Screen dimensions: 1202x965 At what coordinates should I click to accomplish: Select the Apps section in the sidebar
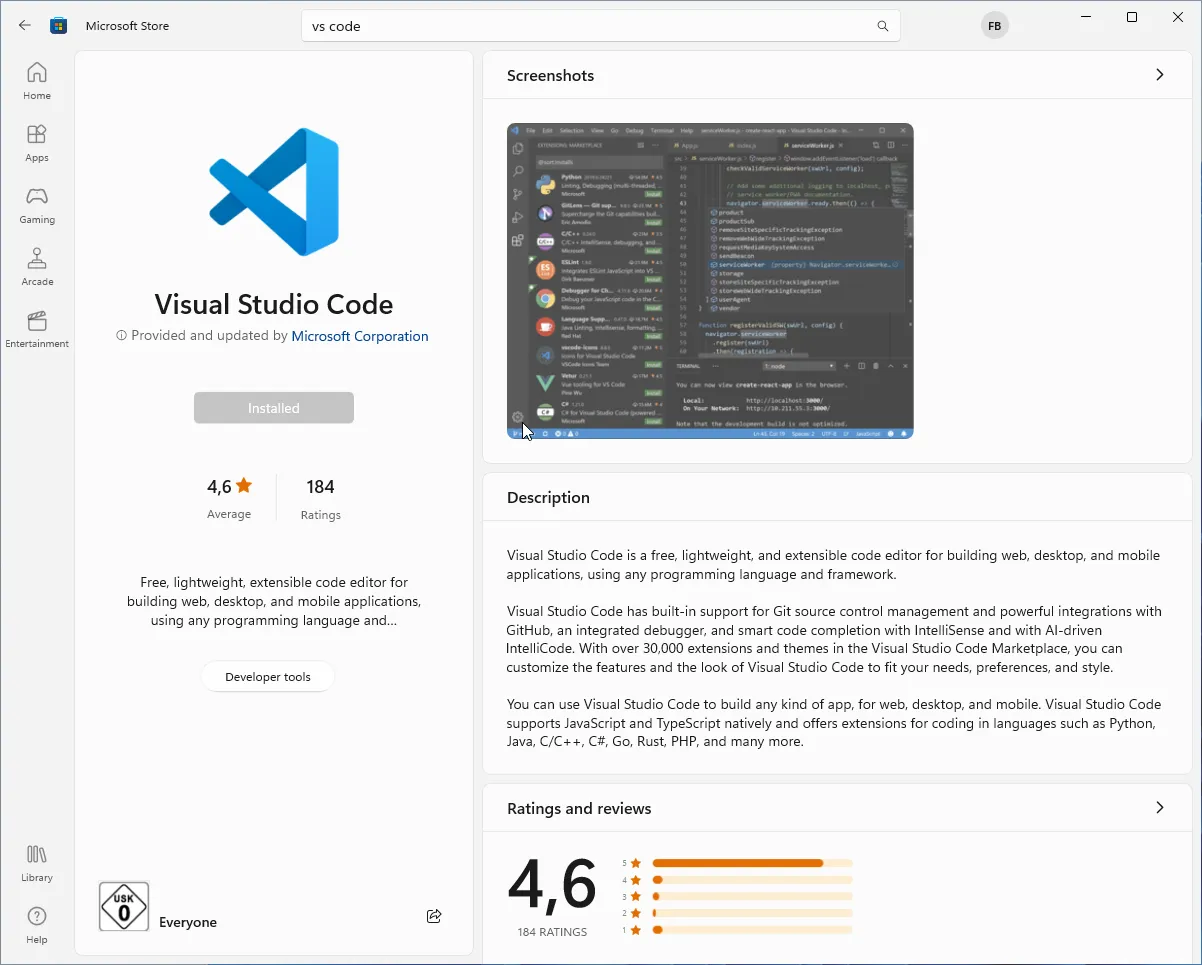[x=37, y=142]
